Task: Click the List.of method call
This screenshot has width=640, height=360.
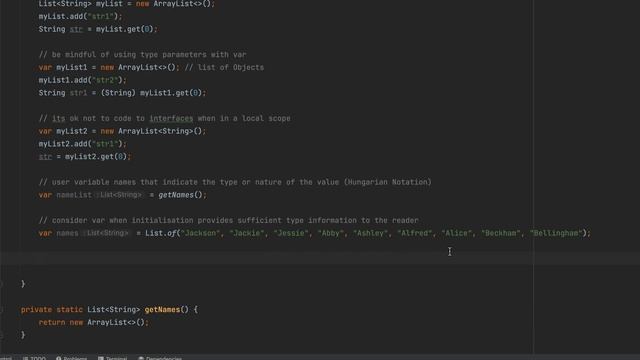Action: (161, 233)
